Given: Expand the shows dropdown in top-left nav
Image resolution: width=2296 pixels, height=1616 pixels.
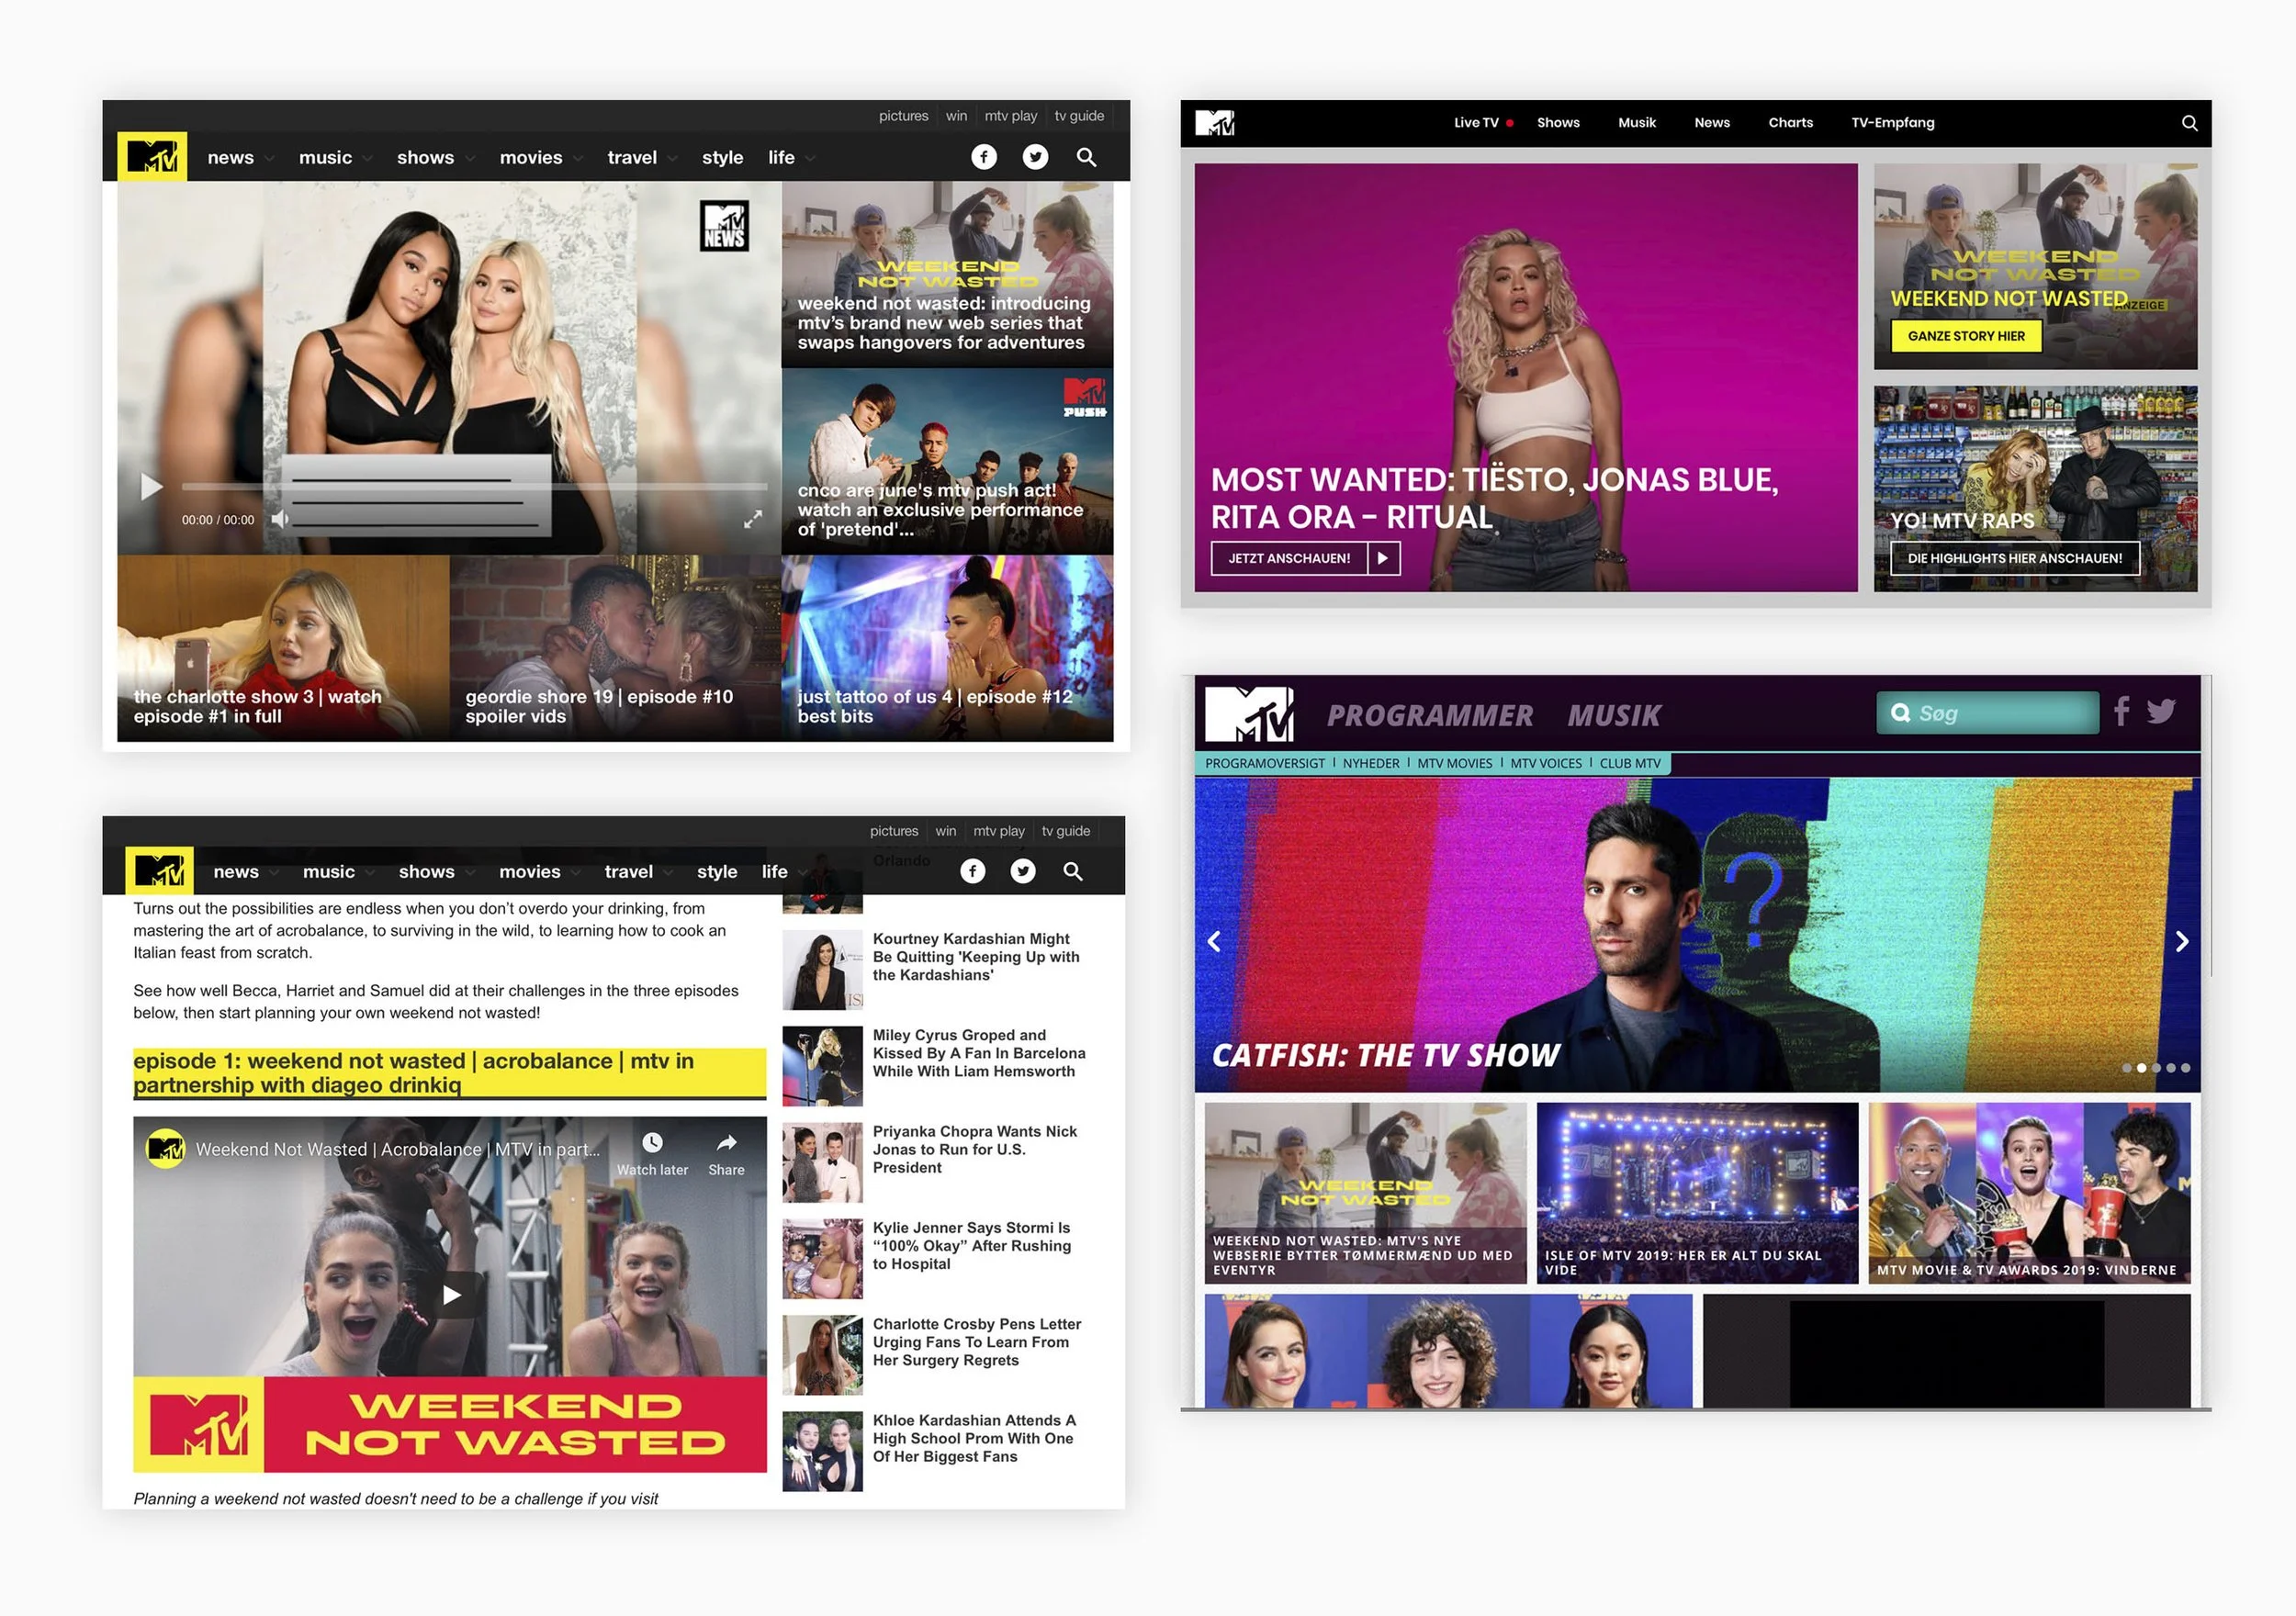Looking at the screenshot, I should point(470,158).
